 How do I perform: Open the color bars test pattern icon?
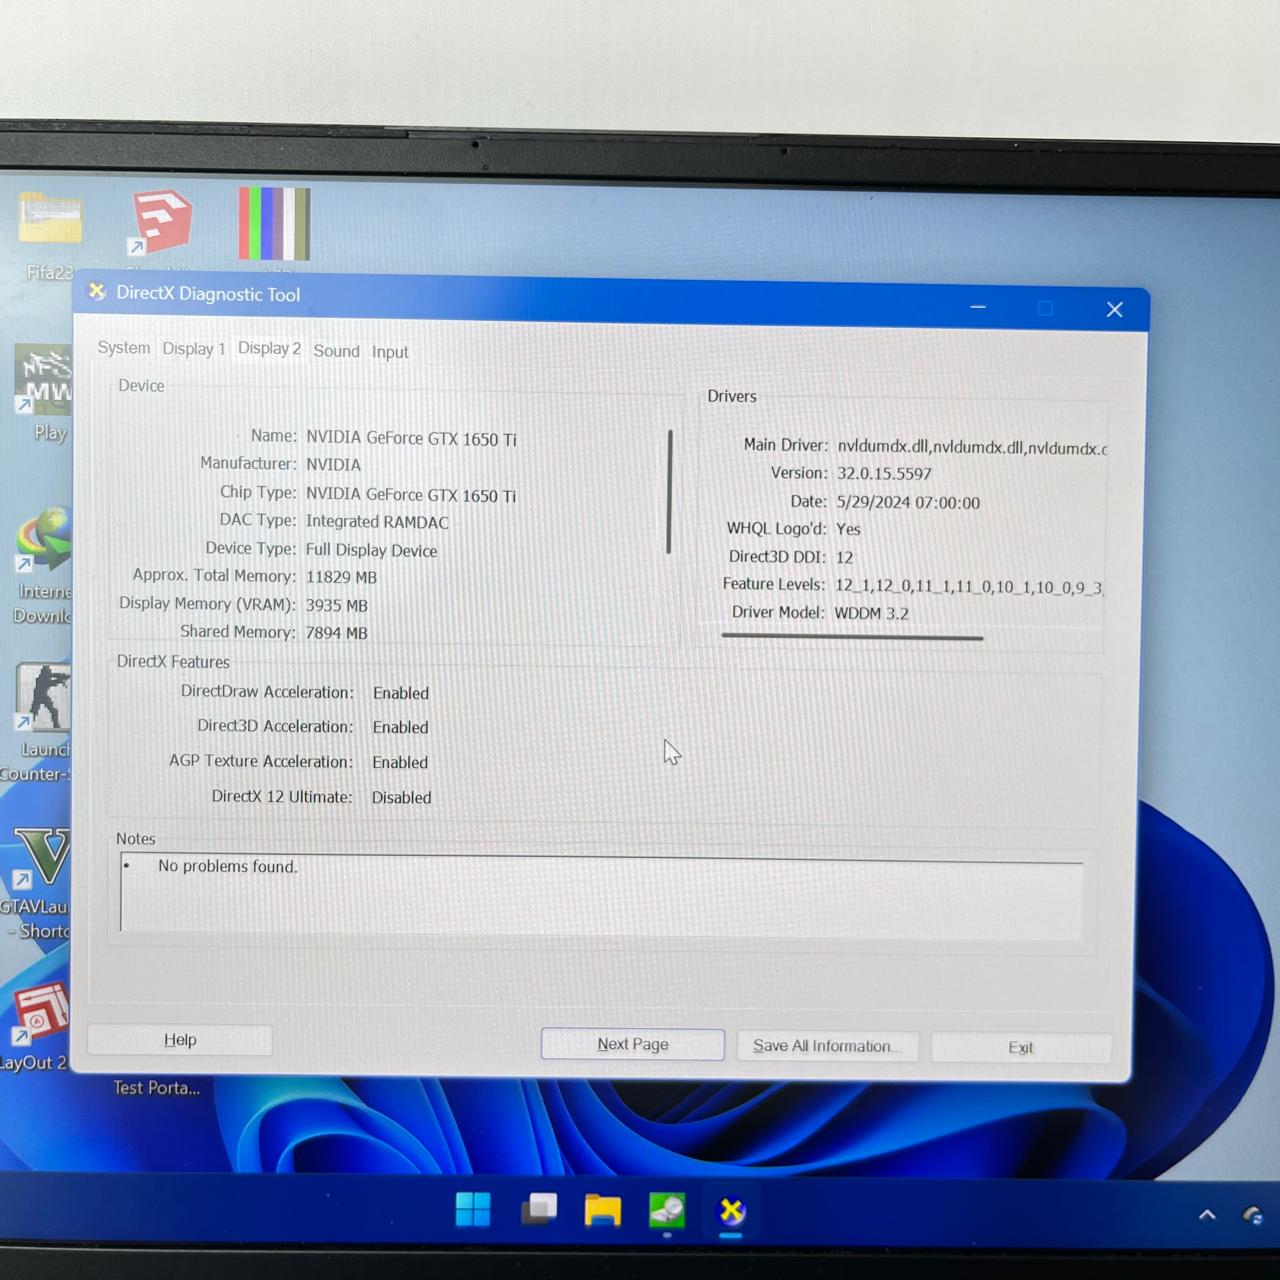click(274, 224)
